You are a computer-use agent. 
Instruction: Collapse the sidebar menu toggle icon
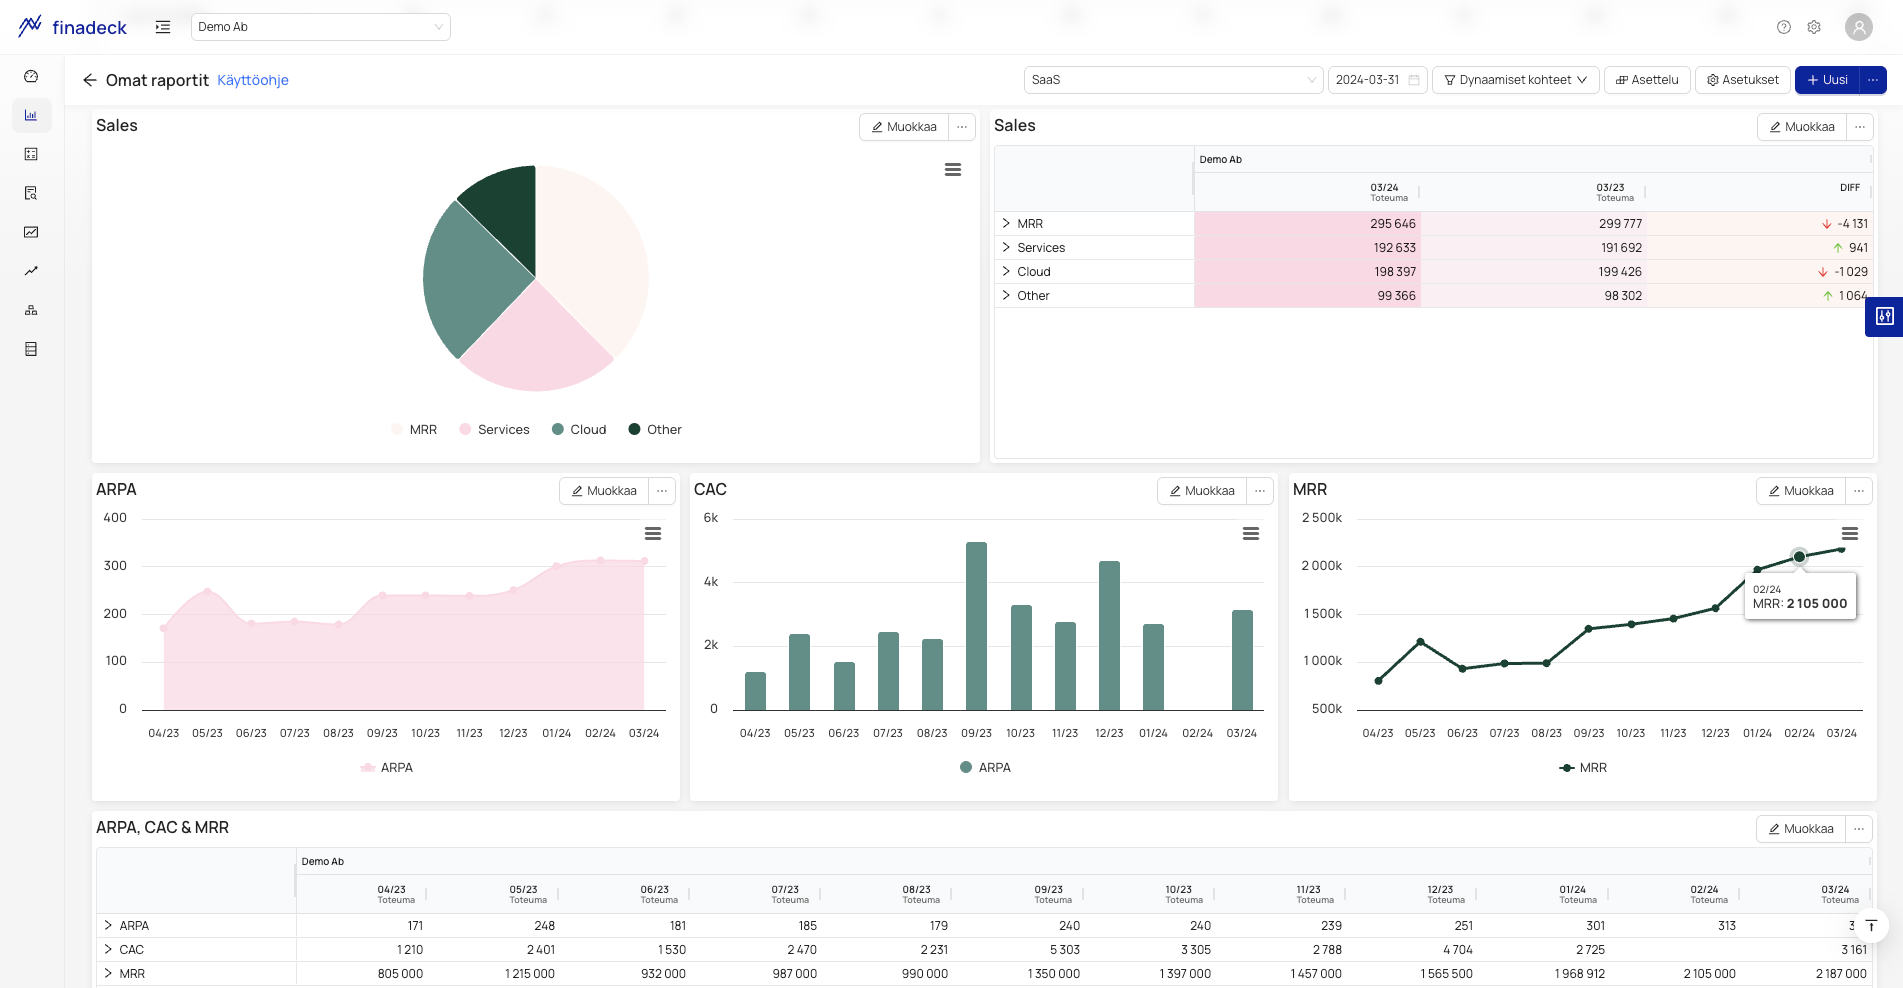[163, 27]
